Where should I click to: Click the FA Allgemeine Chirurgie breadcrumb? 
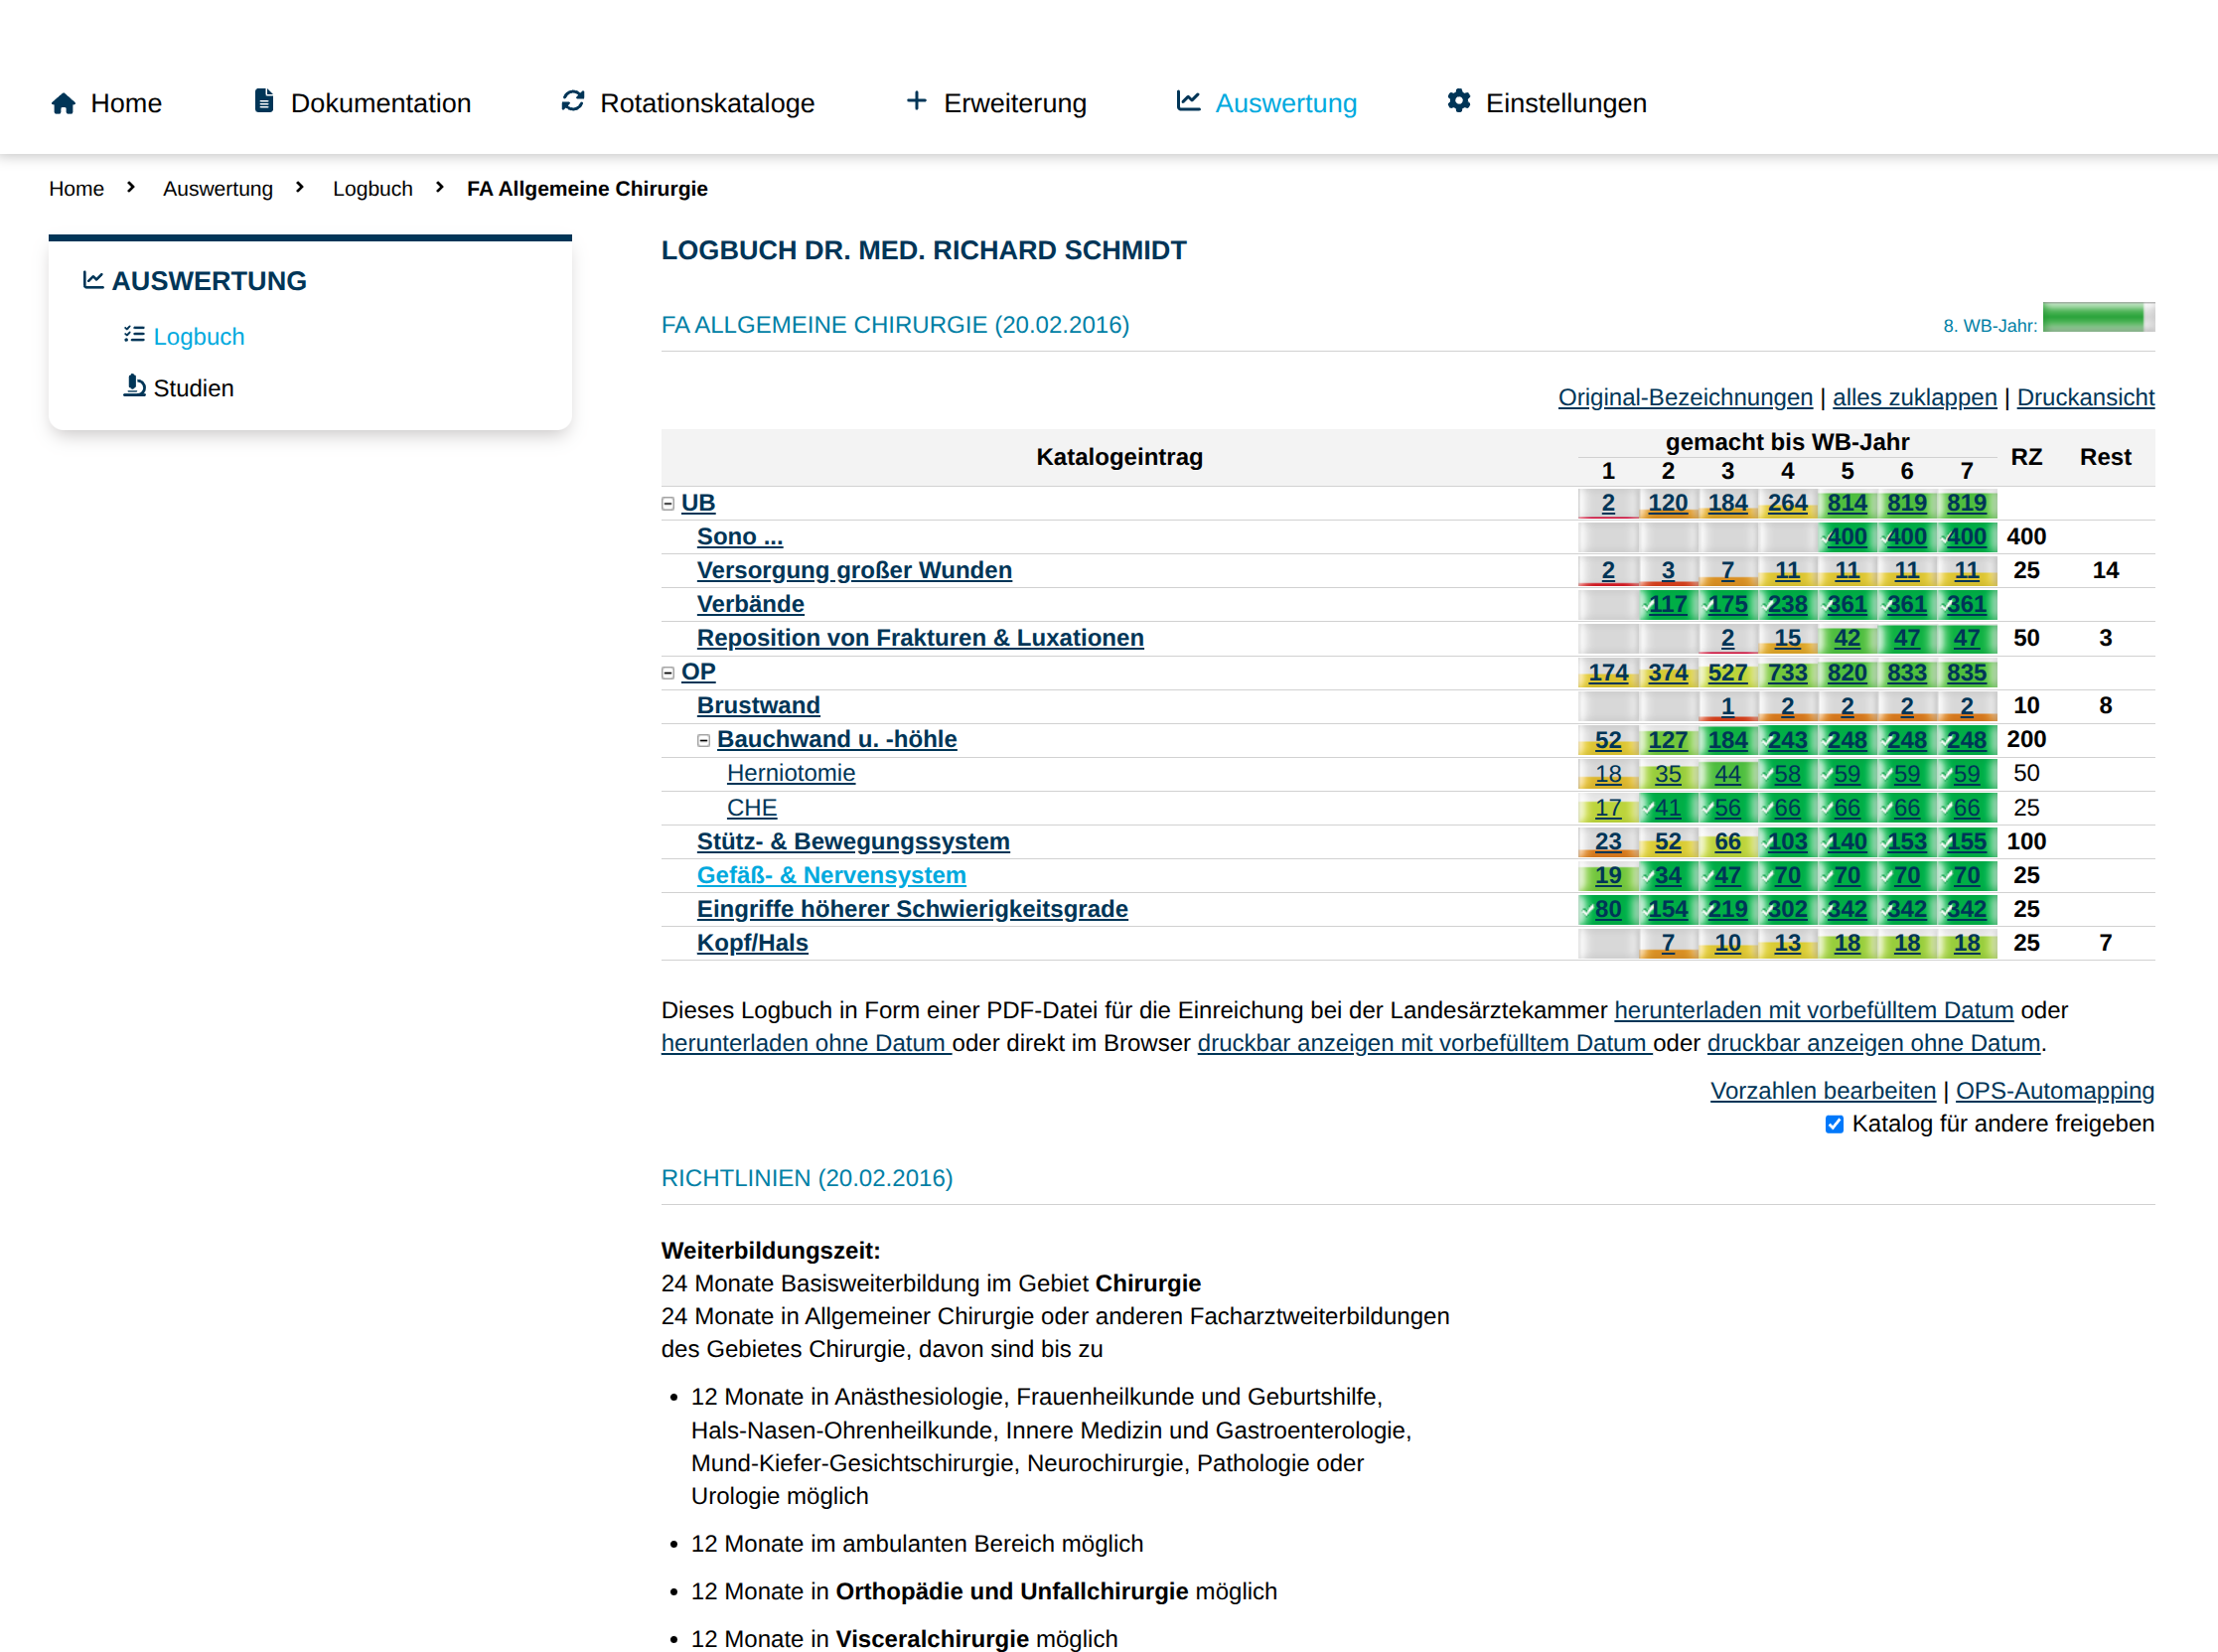tap(587, 189)
